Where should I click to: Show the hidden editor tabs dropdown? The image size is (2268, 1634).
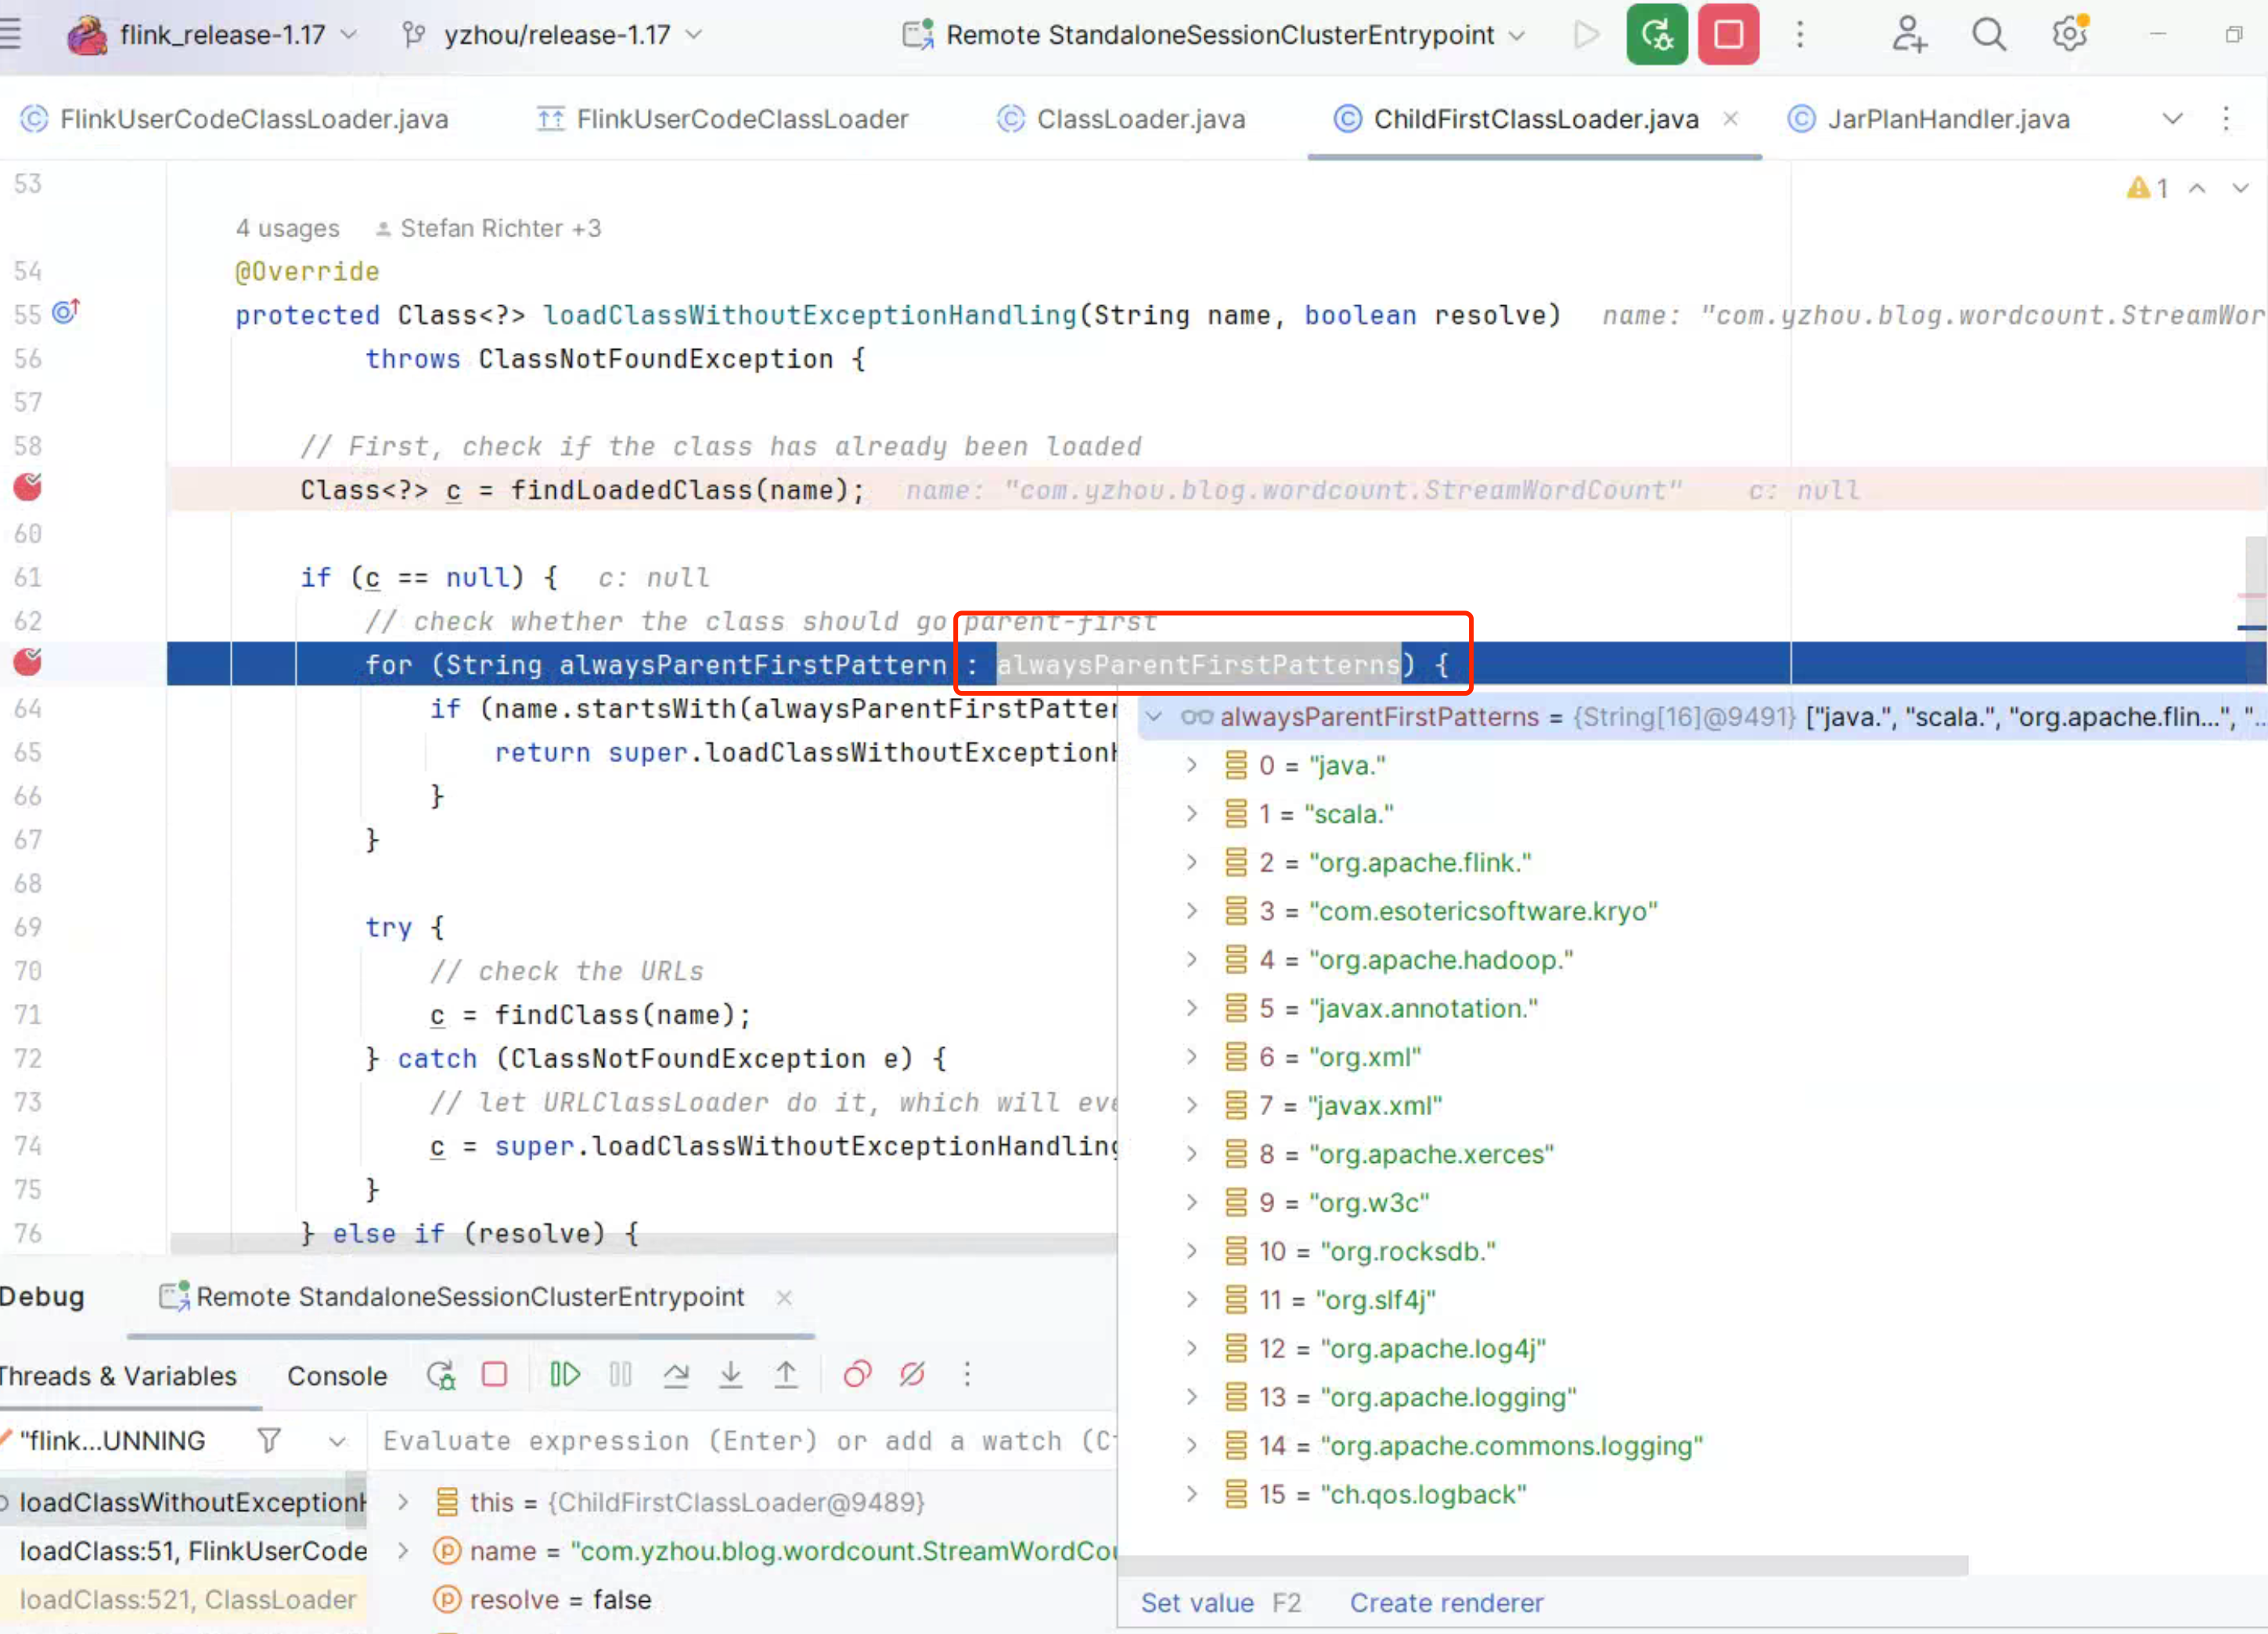tap(2172, 119)
